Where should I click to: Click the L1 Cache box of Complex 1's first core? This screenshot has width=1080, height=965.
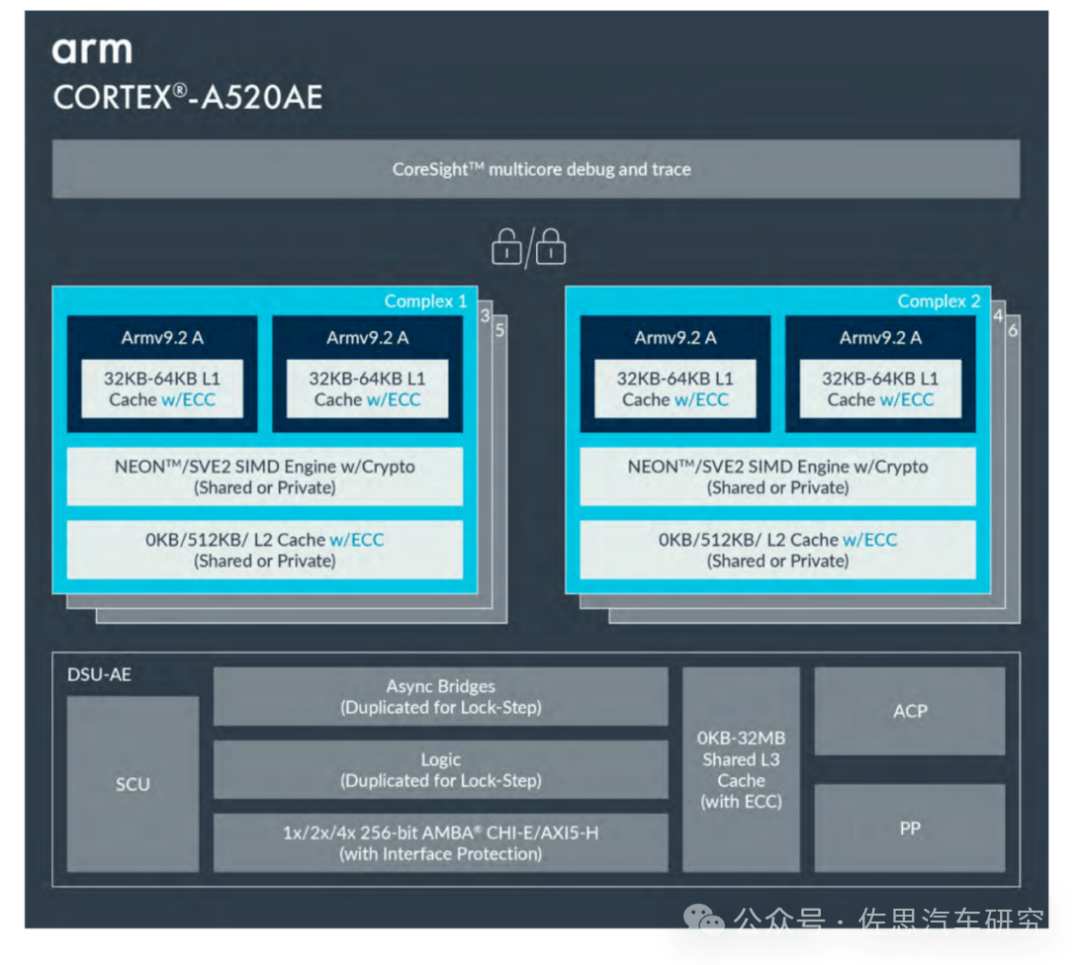(163, 388)
